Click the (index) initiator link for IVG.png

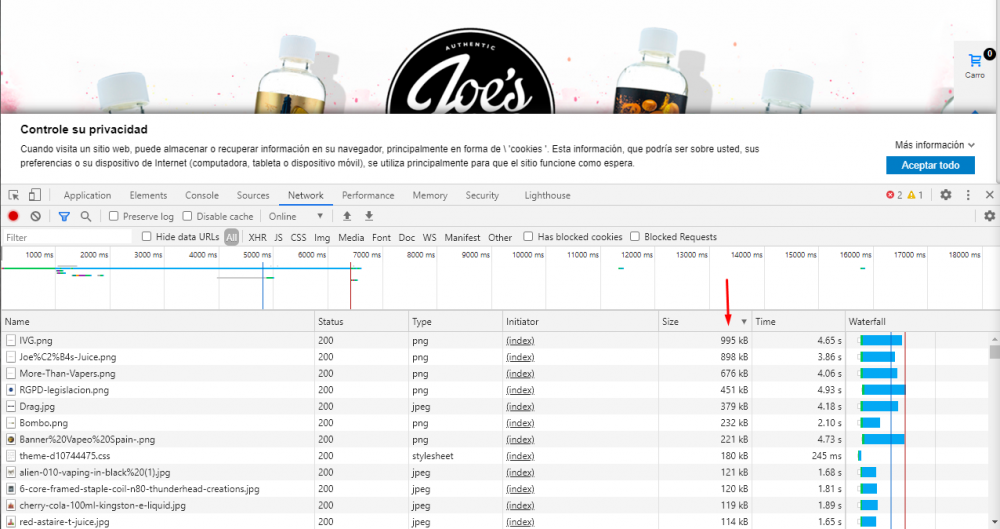tap(520, 341)
